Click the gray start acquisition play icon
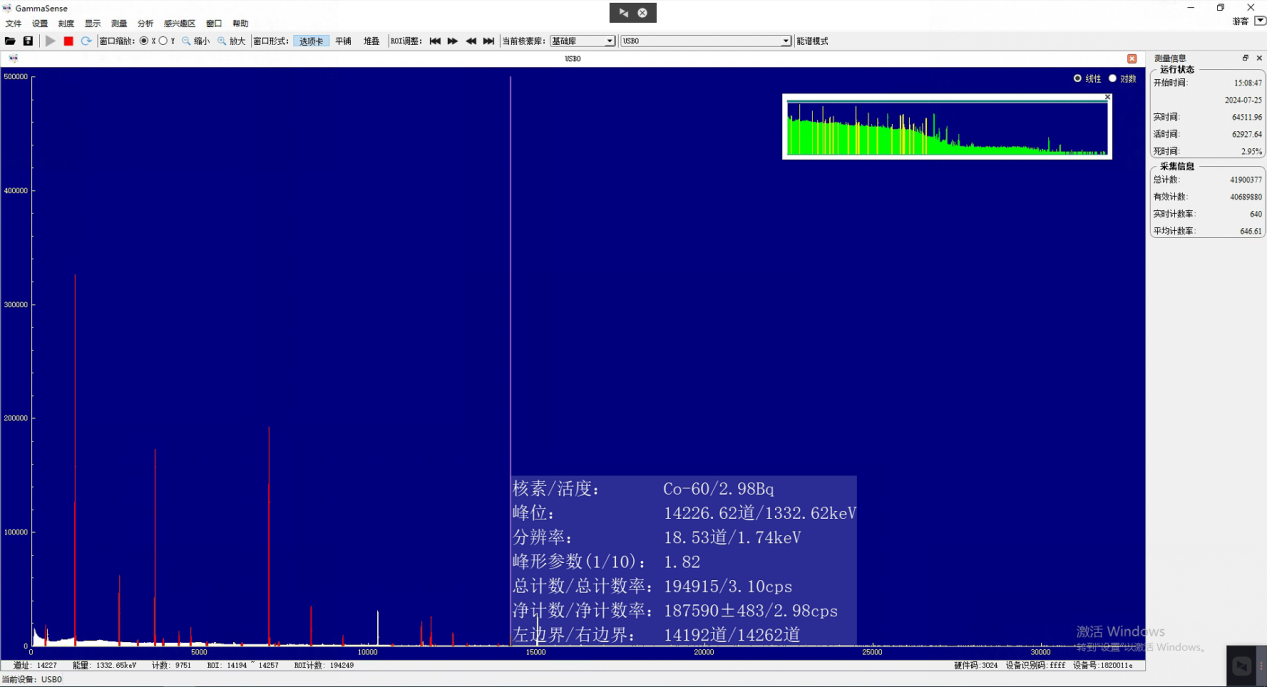1267x687 pixels. click(x=50, y=41)
